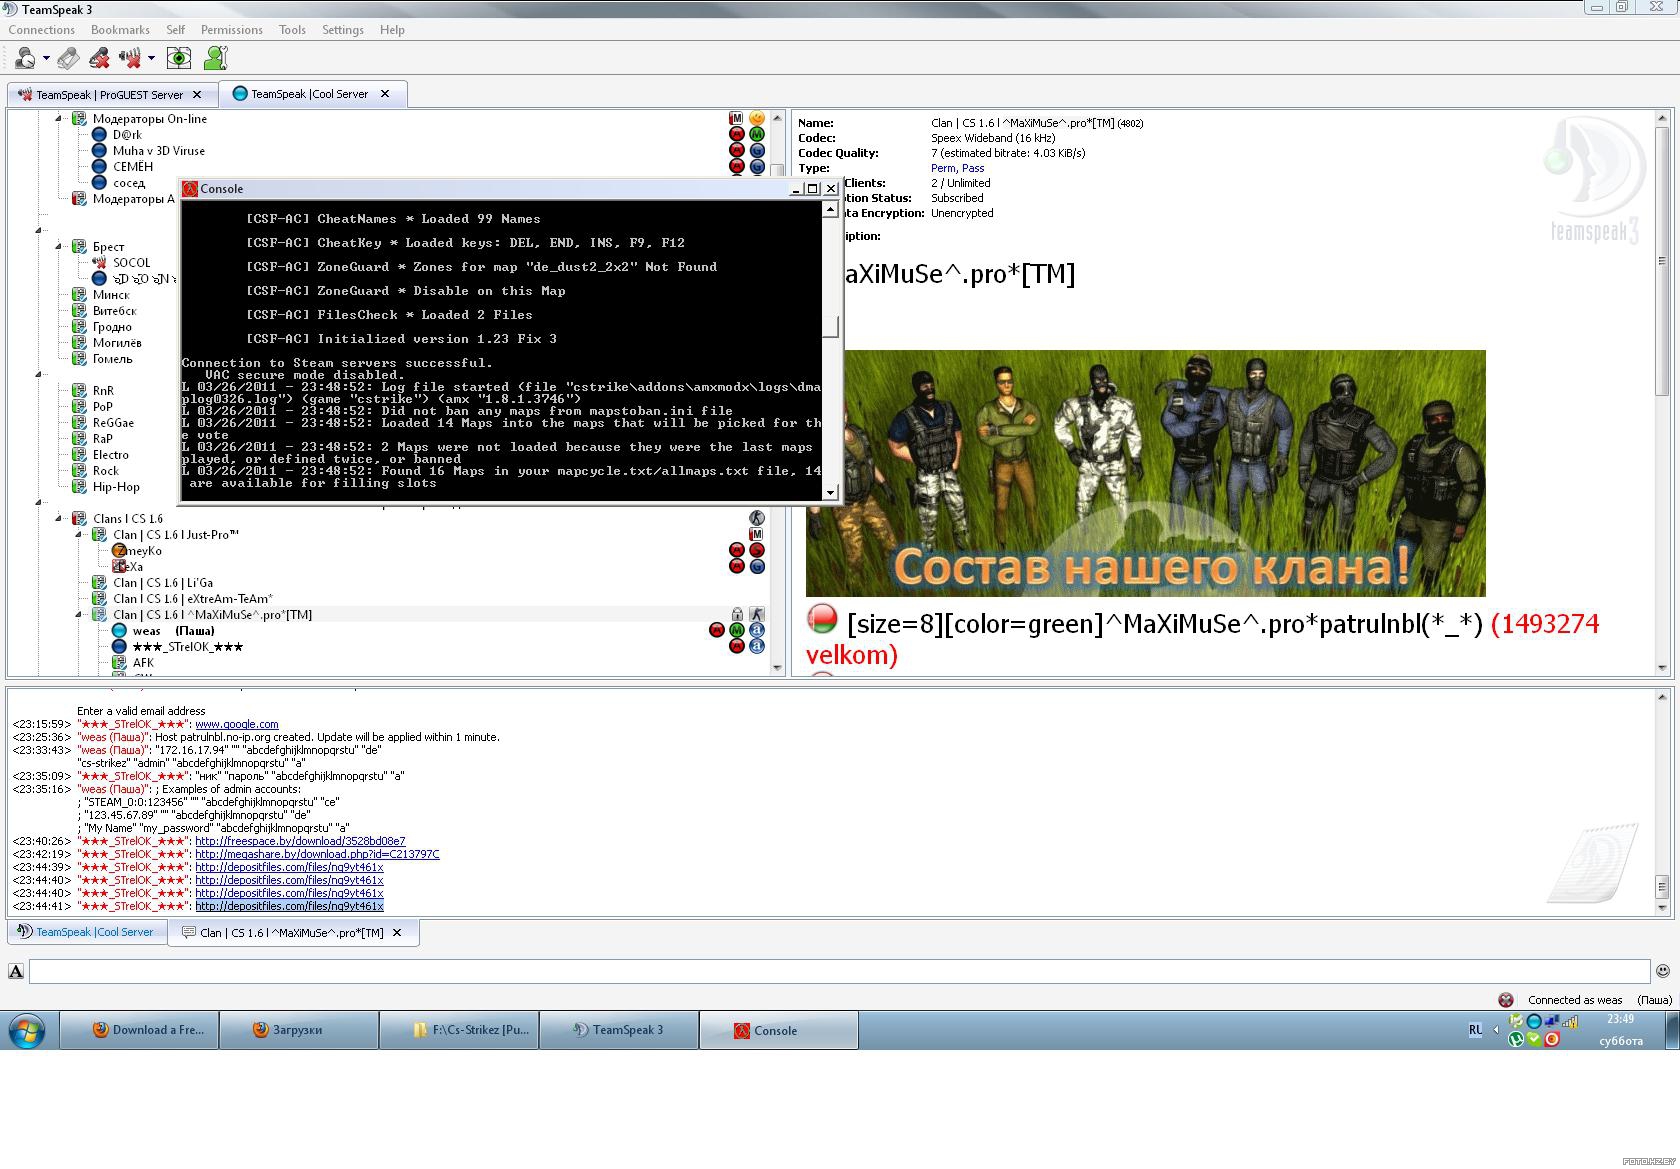Viewport: 1680px width, 1169px height.
Task: Select user ★★★_STrelOK_★★★ in tree
Action: pos(188,647)
